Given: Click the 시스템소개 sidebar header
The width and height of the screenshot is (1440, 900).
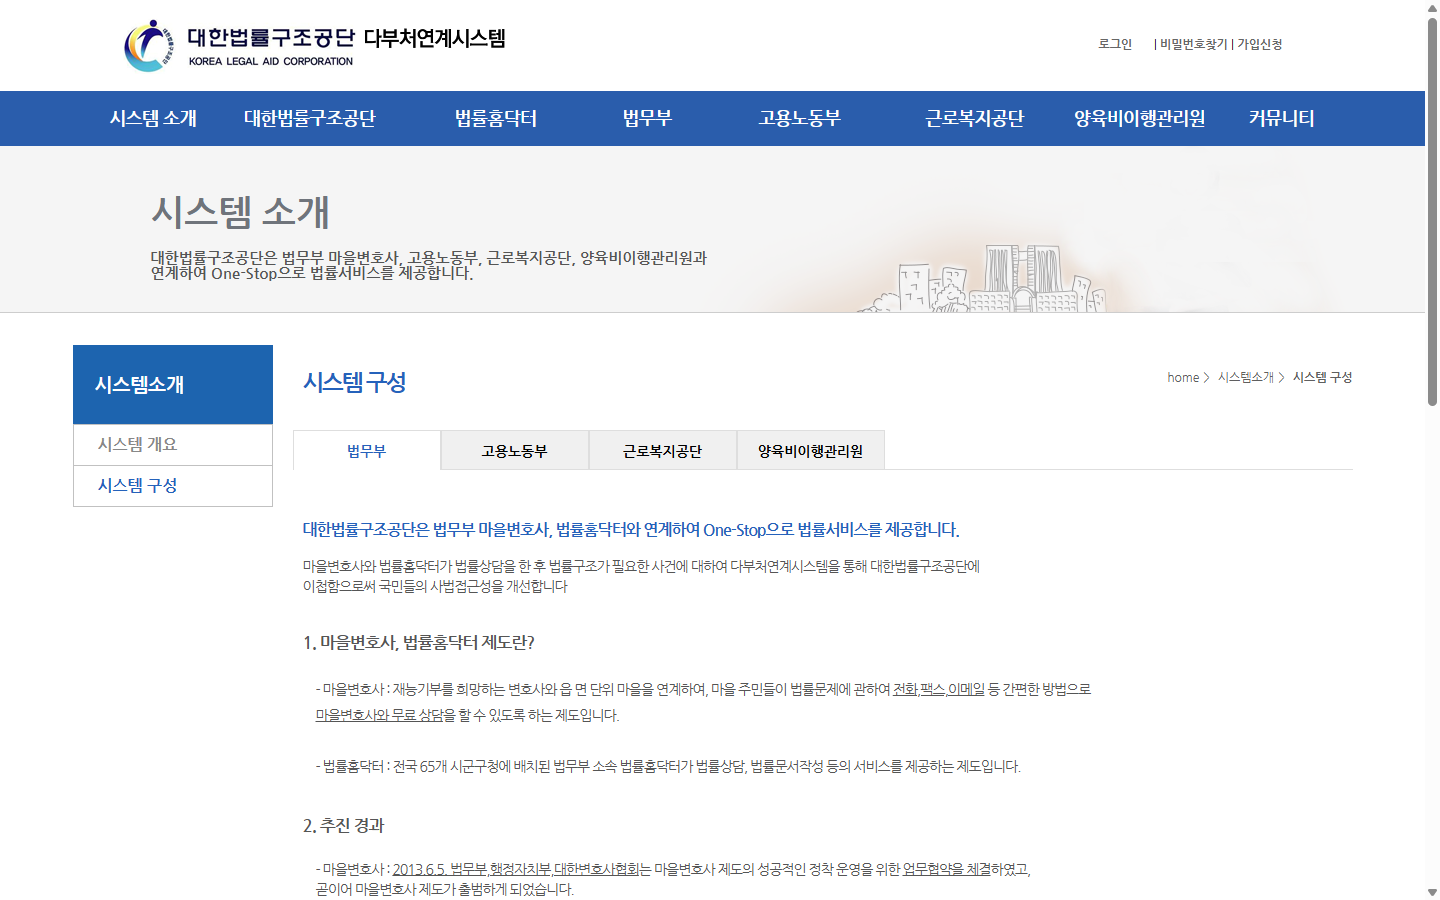Looking at the screenshot, I should coord(173,385).
